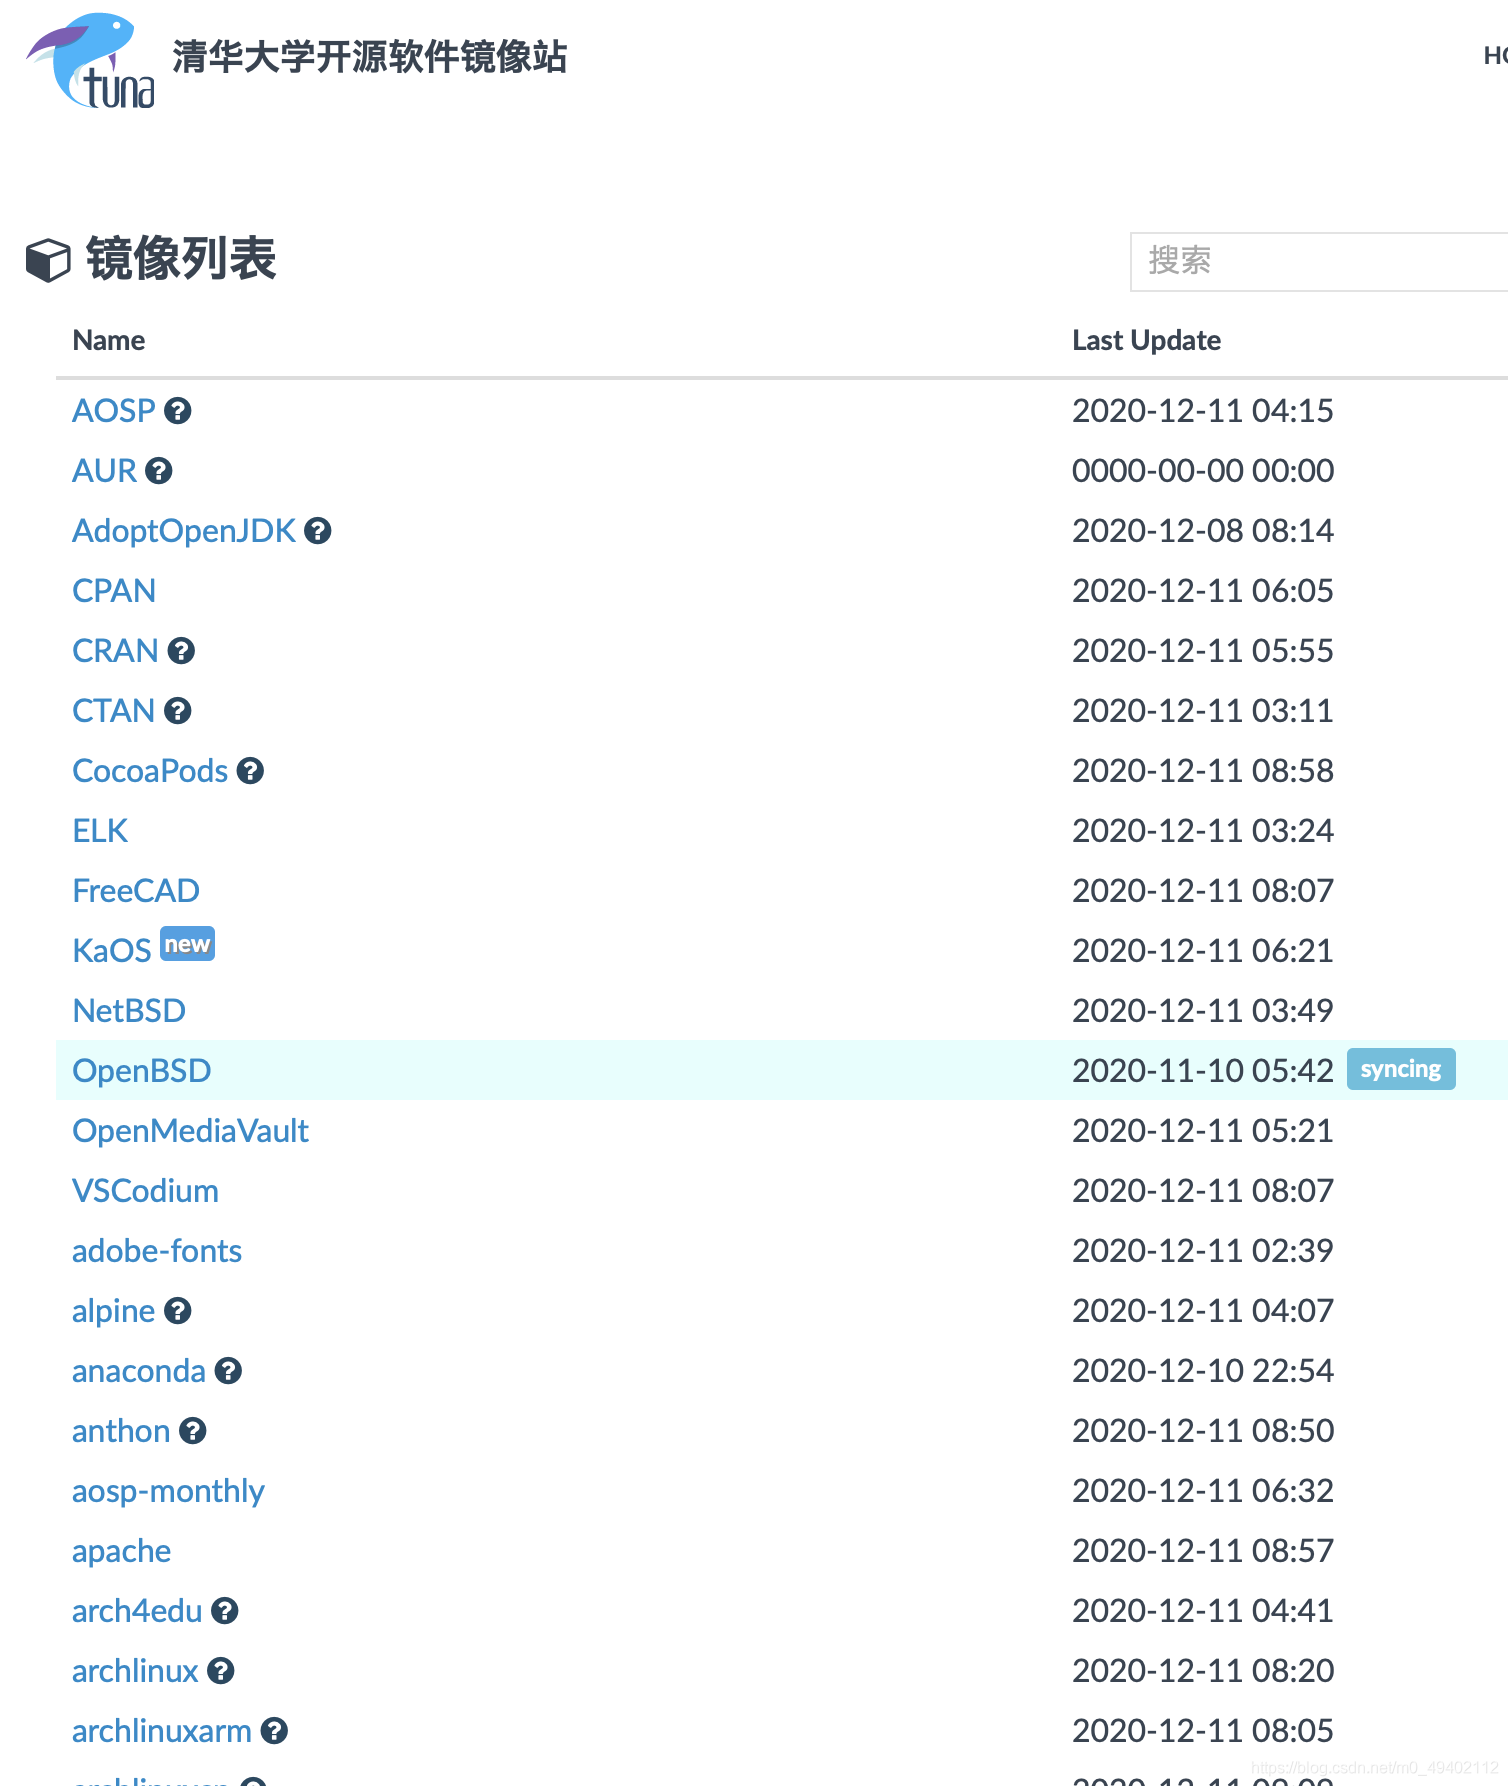Open the KaOS mirror link
Viewport: 1508px width, 1786px height.
pos(112,951)
